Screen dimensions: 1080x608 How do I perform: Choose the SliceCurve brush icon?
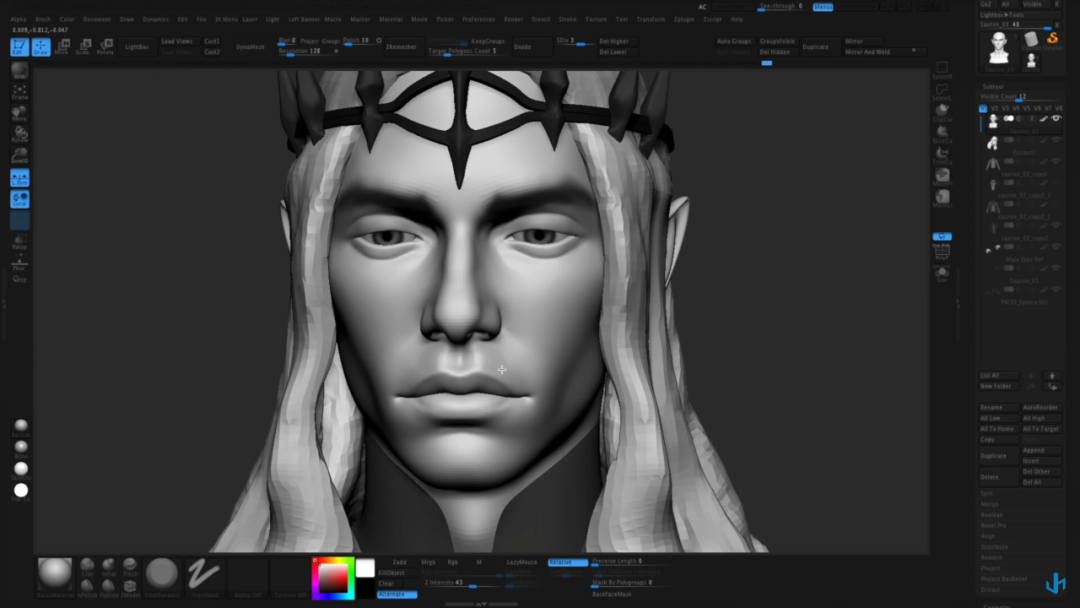tap(942, 134)
